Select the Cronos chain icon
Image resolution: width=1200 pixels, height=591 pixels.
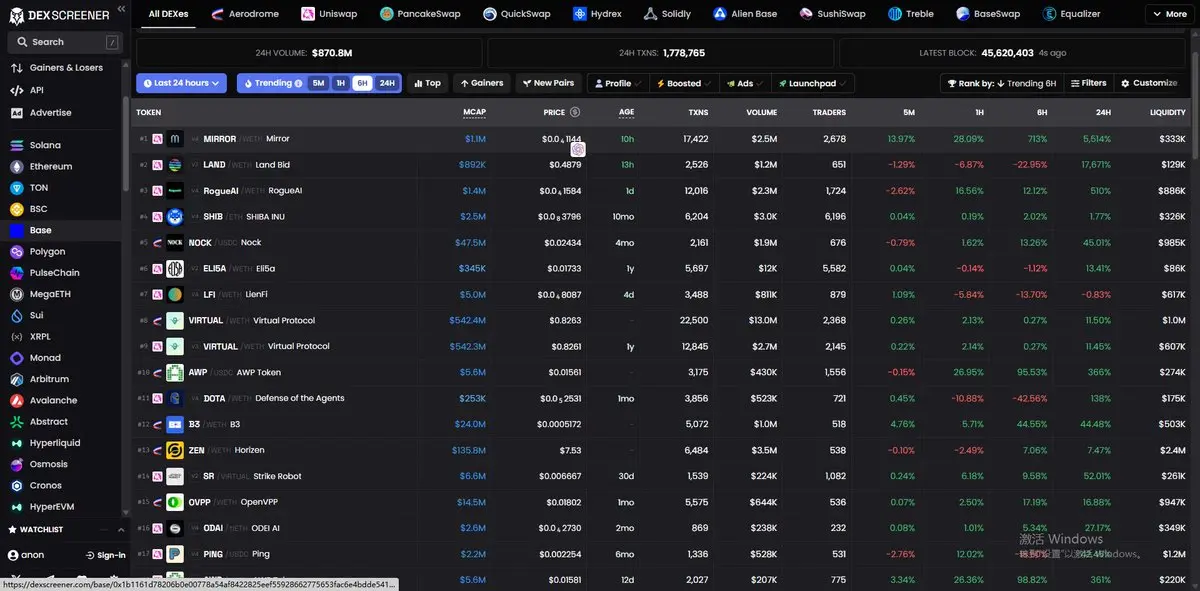click(16, 485)
